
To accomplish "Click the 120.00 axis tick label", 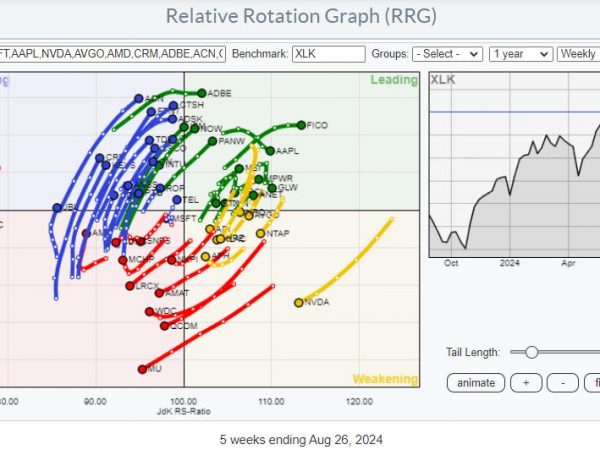I will (x=359, y=401).
